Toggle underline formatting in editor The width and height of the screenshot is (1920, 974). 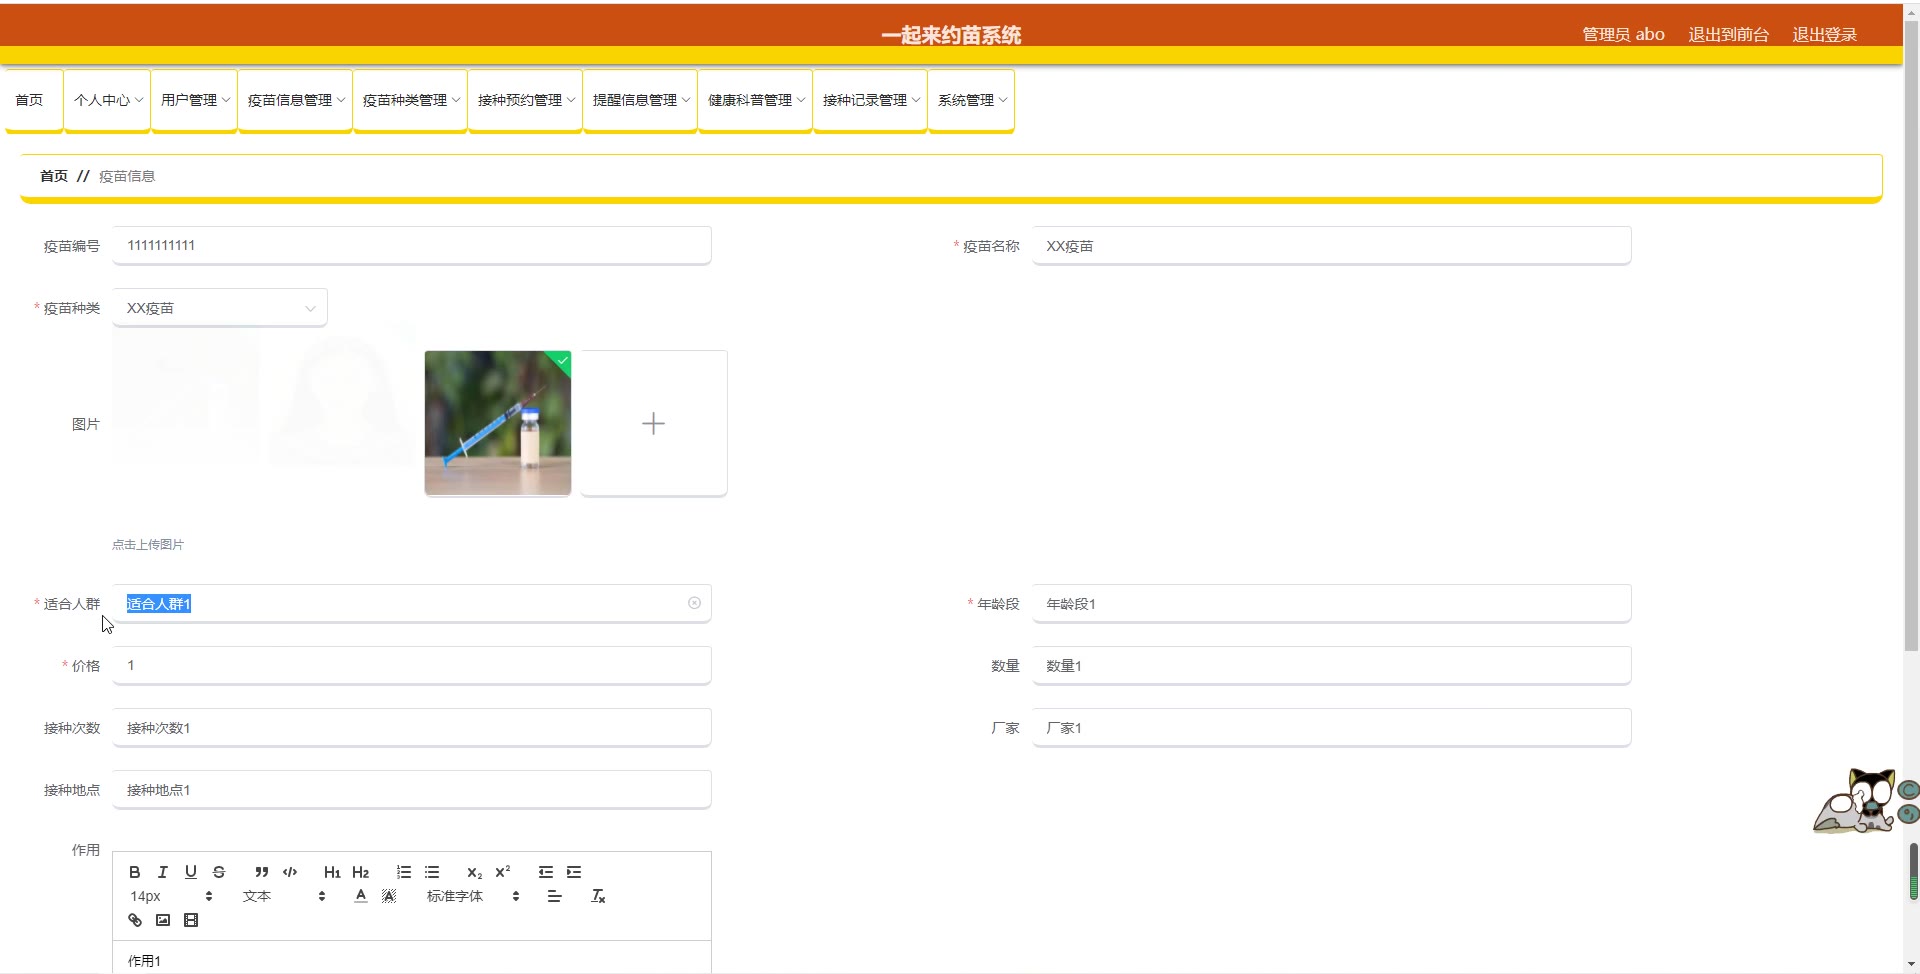[191, 872]
